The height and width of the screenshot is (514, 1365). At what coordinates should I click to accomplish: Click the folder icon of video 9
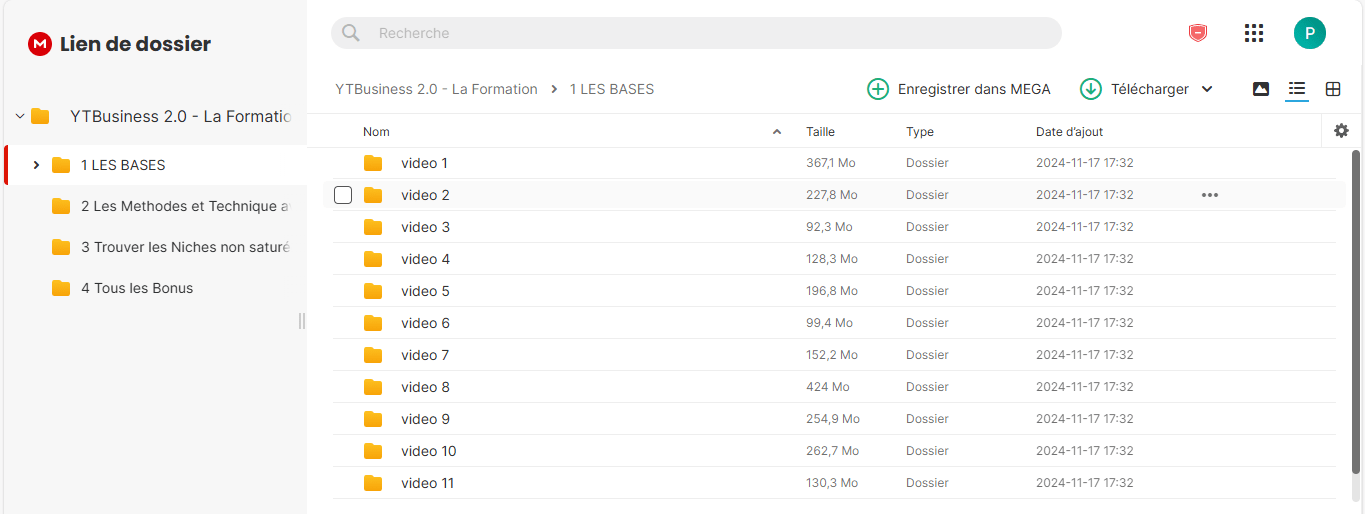tap(373, 419)
